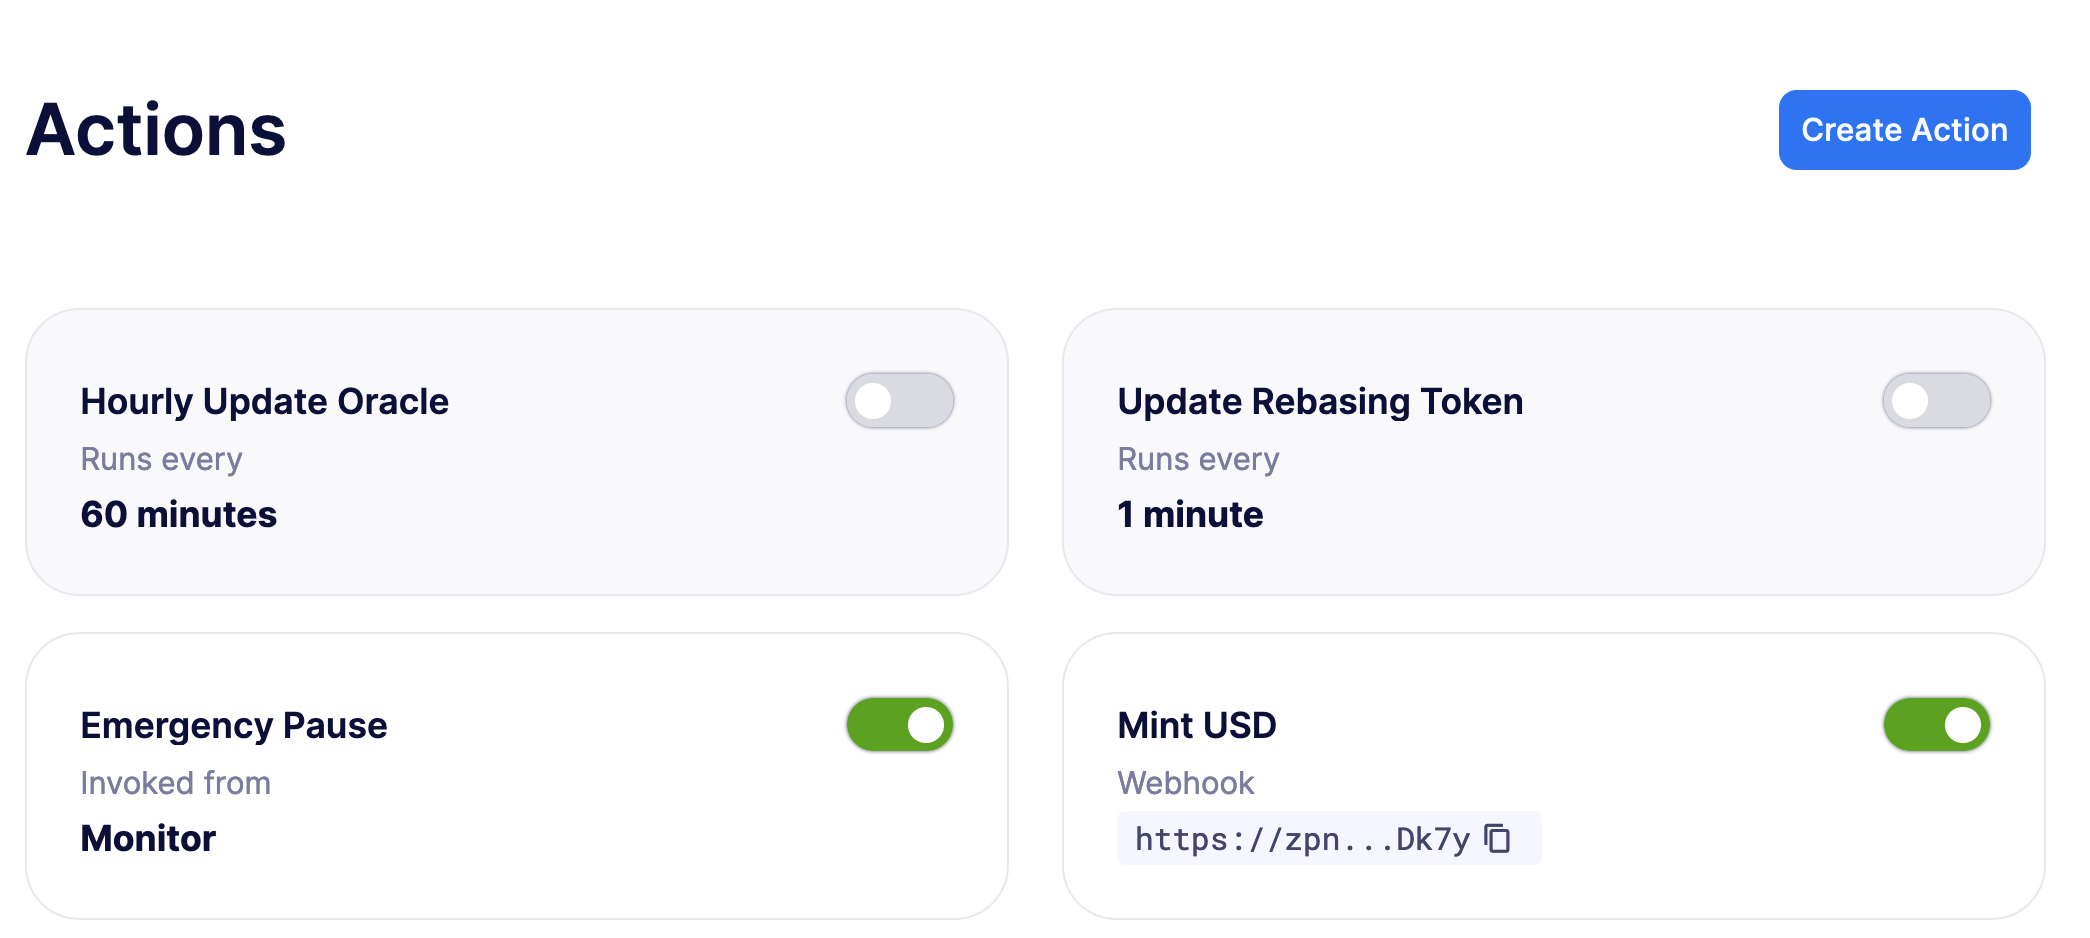Viewport: 2090px width, 938px height.
Task: Copy the Mint USD webhook URL
Action: pyautogui.click(x=1497, y=838)
